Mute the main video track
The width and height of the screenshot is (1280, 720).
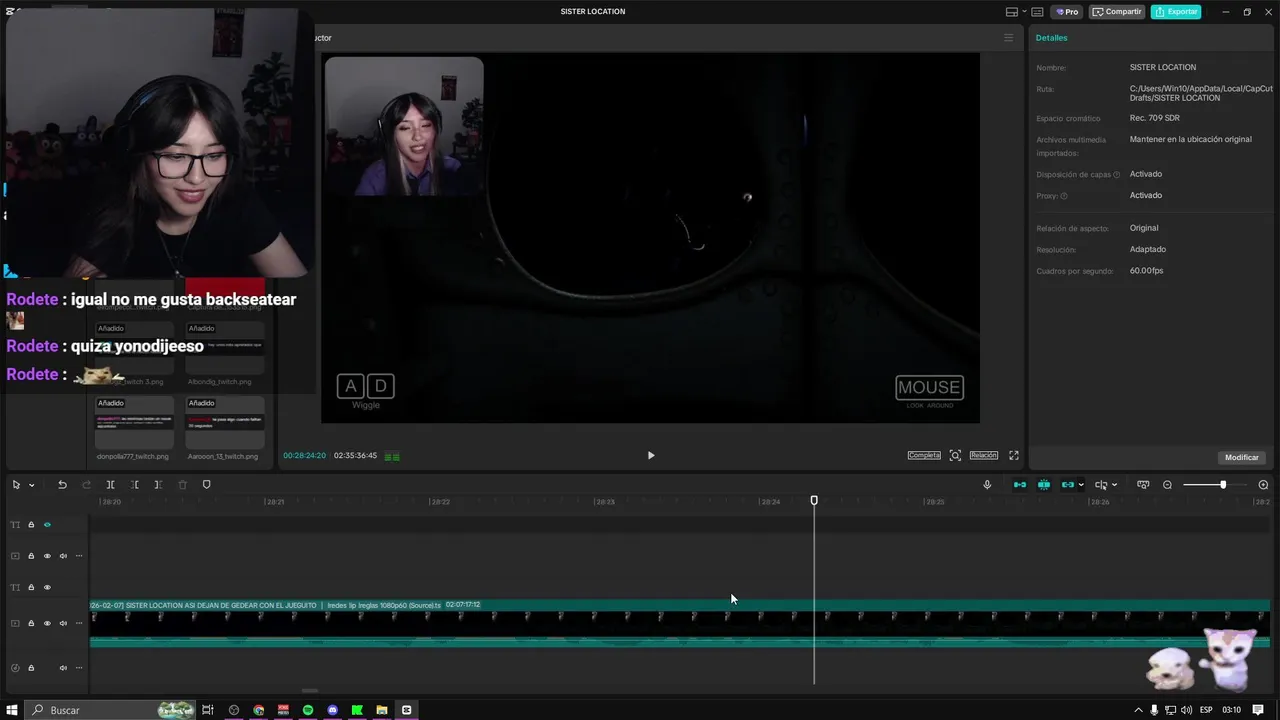click(63, 624)
